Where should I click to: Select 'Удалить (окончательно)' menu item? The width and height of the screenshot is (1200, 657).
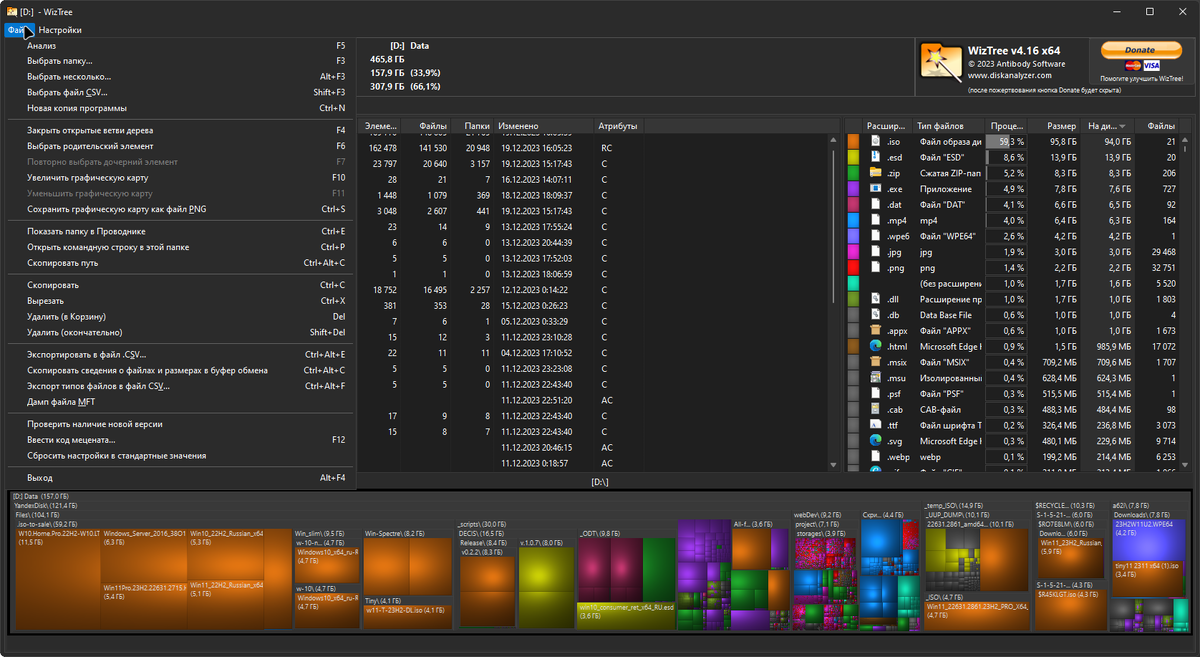[181, 332]
